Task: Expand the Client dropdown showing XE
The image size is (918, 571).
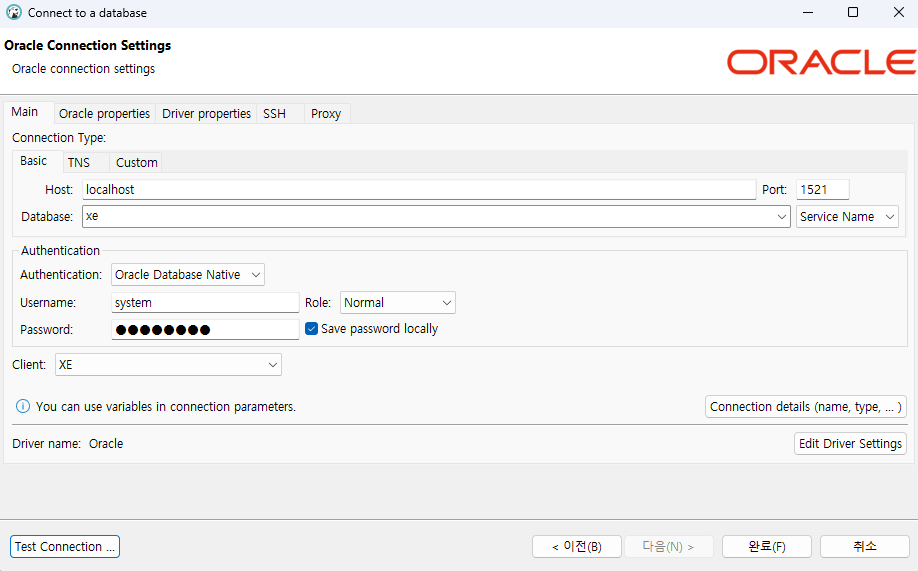Action: click(x=168, y=364)
